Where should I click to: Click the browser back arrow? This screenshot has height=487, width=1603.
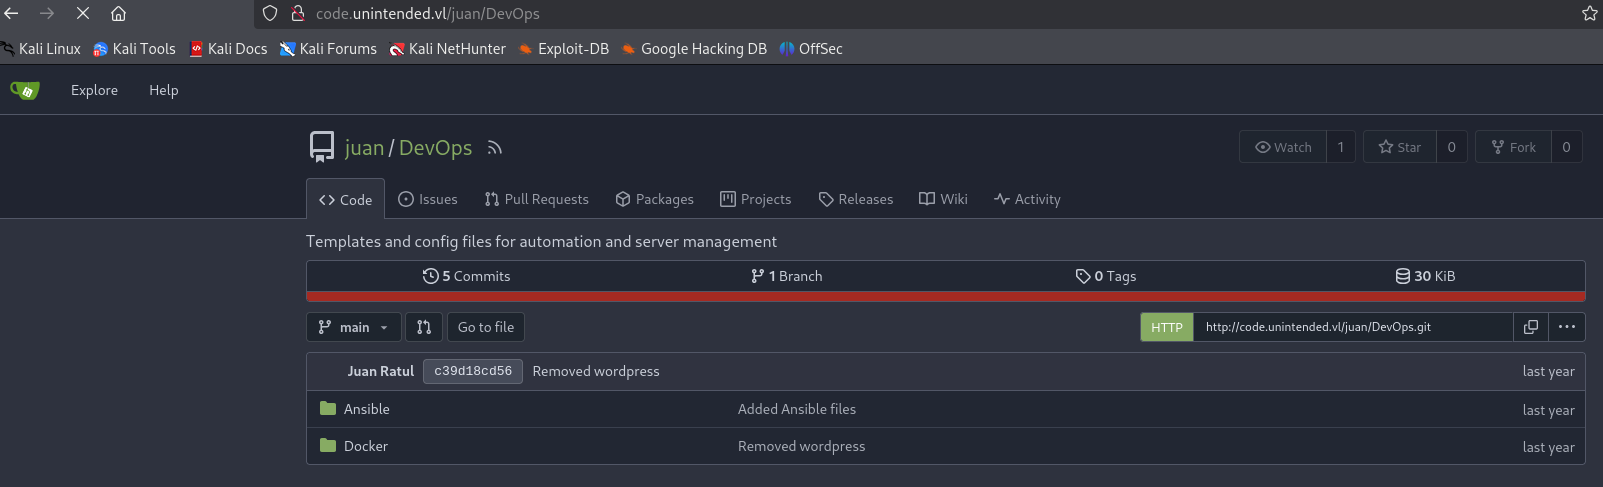12,13
